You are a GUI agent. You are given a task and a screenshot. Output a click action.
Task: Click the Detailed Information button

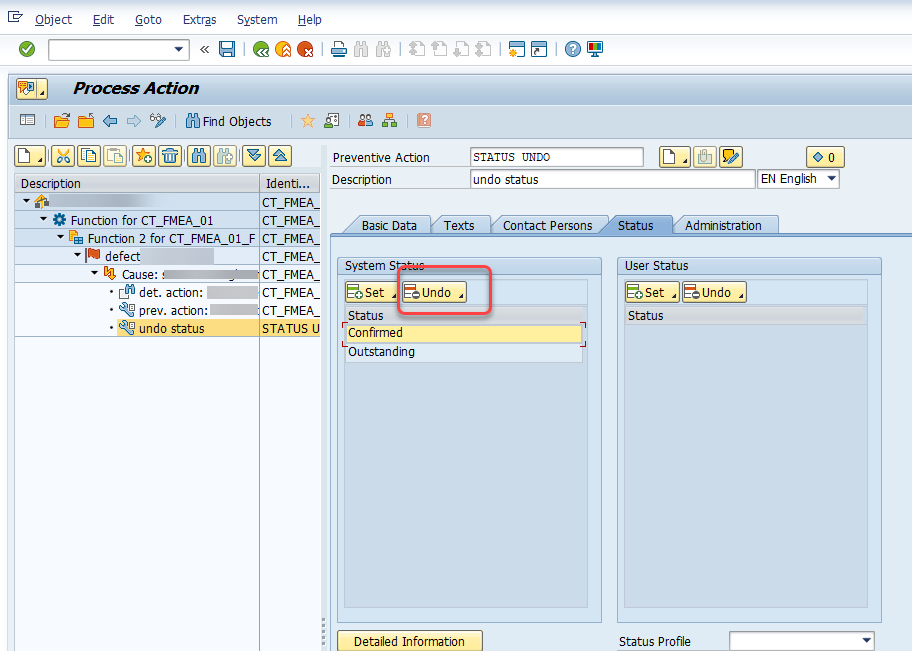click(x=409, y=641)
